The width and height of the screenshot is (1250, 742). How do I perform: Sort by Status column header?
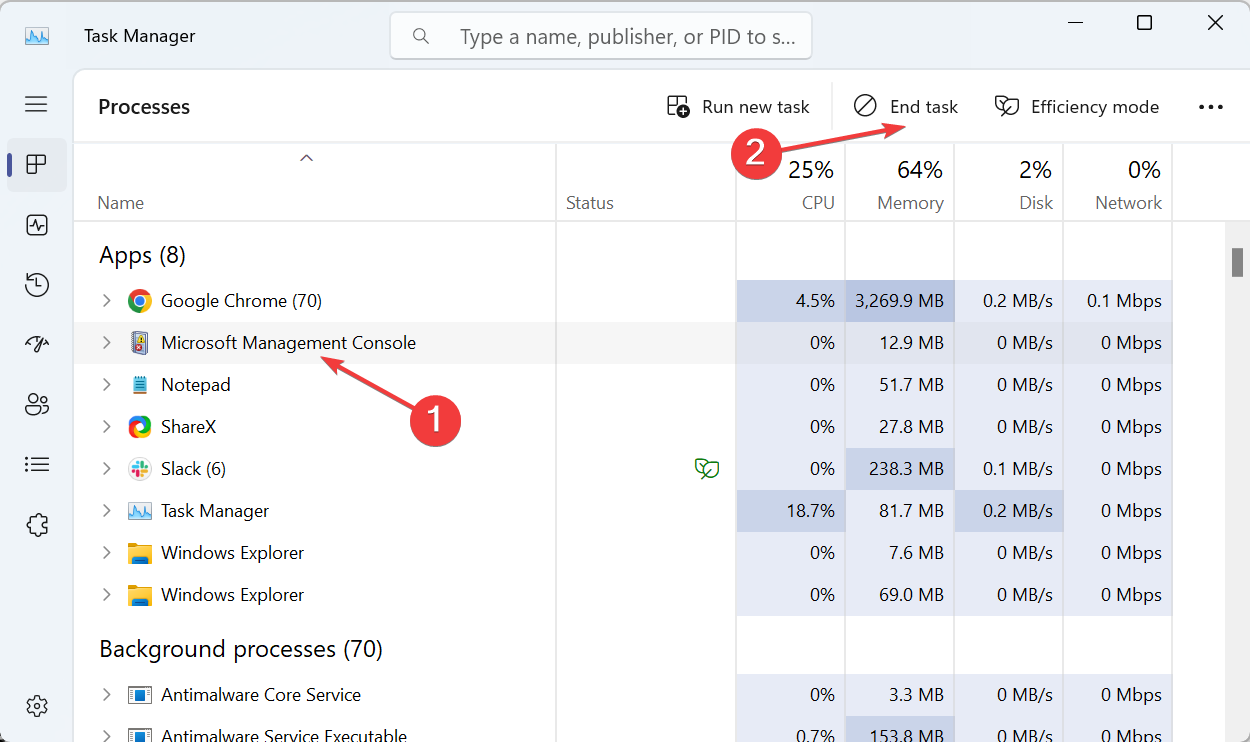point(590,203)
